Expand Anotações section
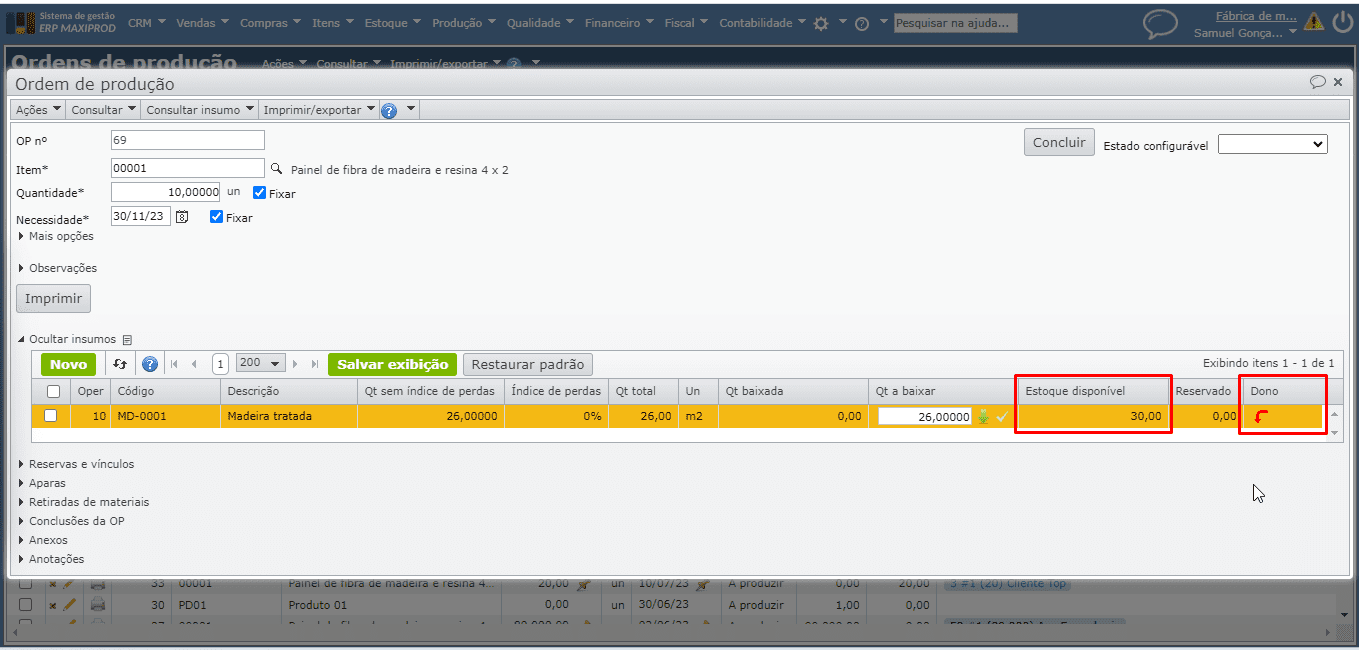This screenshot has height=650, width=1359. [51, 559]
